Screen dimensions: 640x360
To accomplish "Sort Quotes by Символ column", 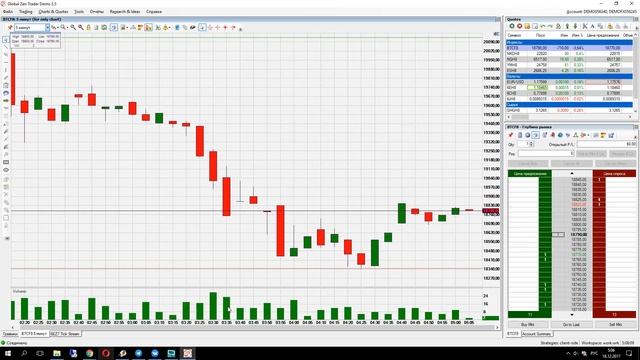I will click(x=514, y=36).
